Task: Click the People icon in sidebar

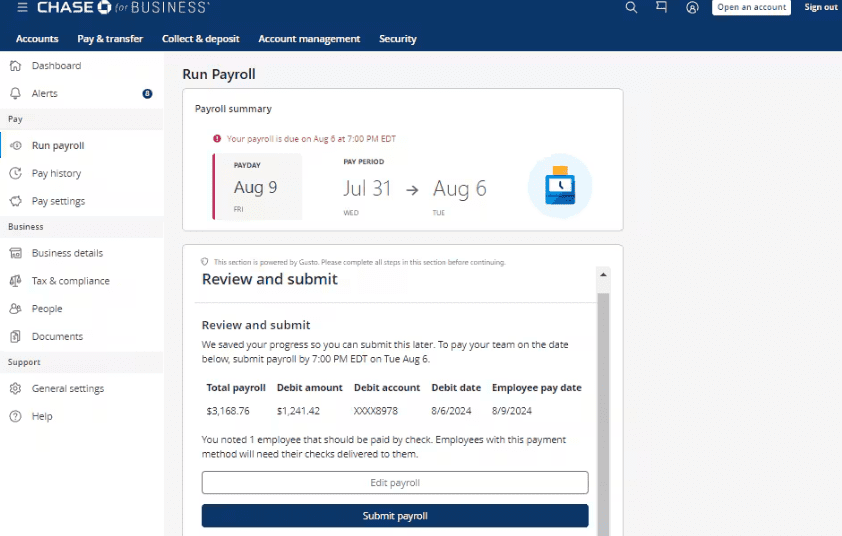Action: [16, 308]
